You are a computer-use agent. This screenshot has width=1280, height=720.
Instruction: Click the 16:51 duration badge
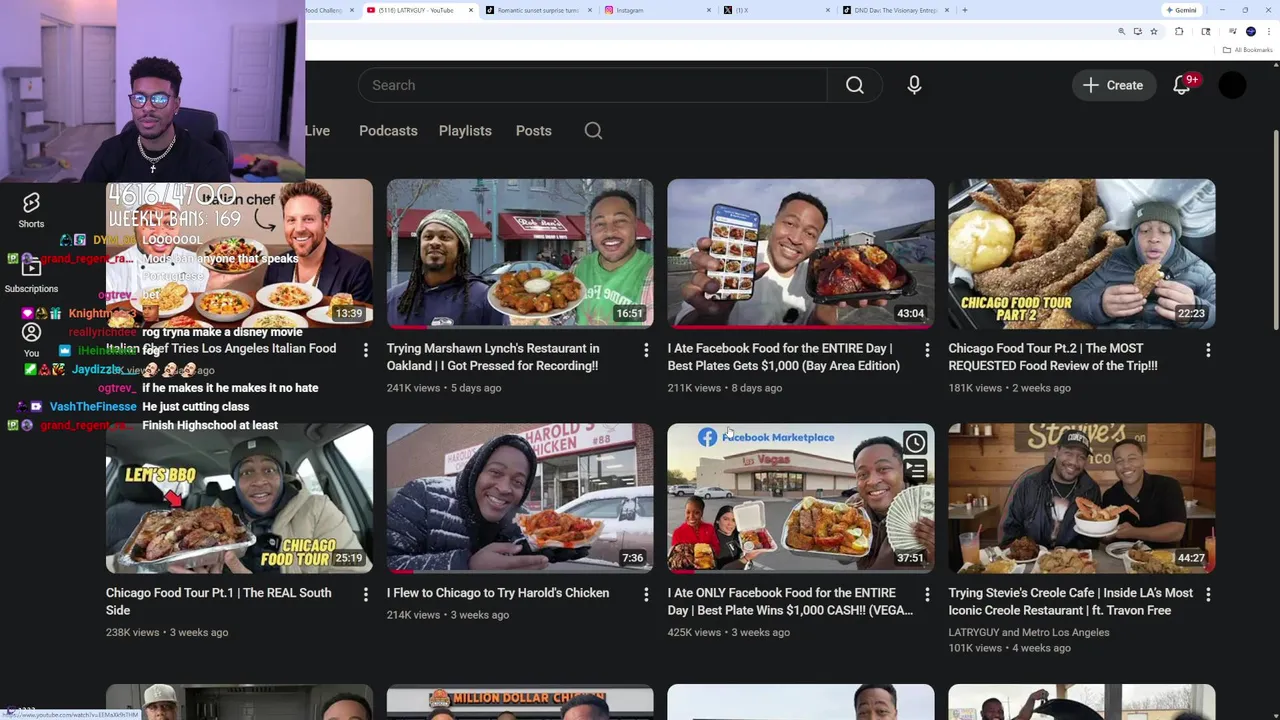629,313
